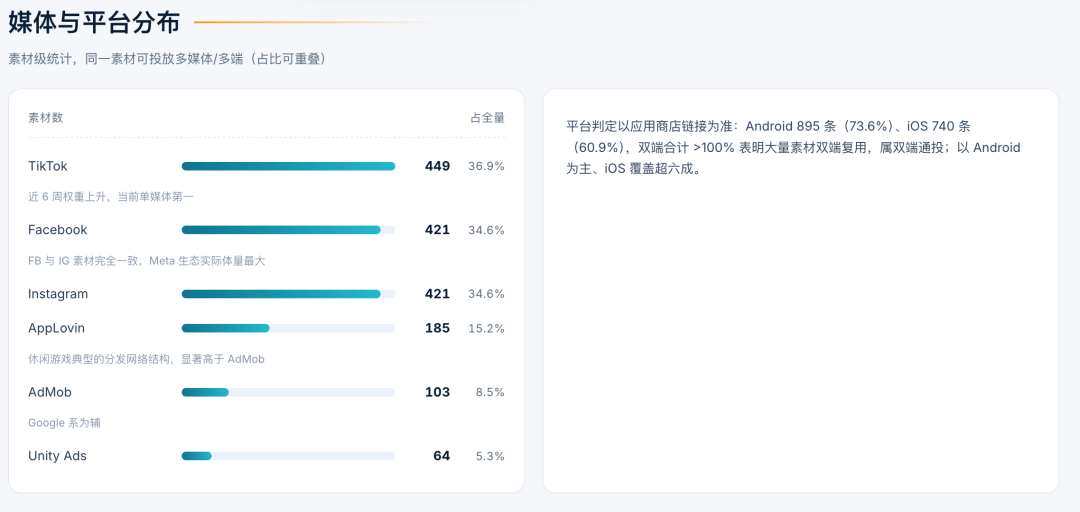Click the AdMob count 103

point(437,392)
